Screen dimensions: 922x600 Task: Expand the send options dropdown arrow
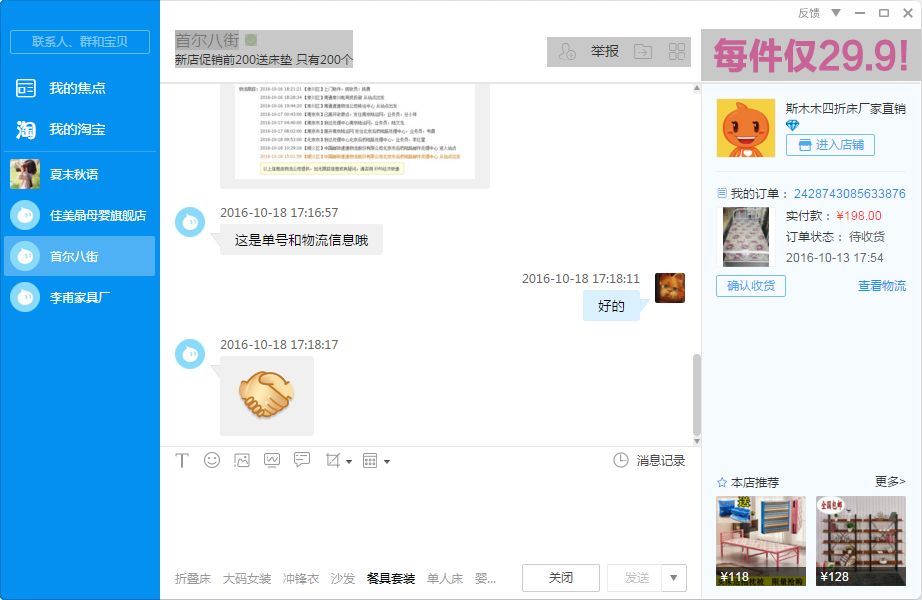(x=674, y=578)
